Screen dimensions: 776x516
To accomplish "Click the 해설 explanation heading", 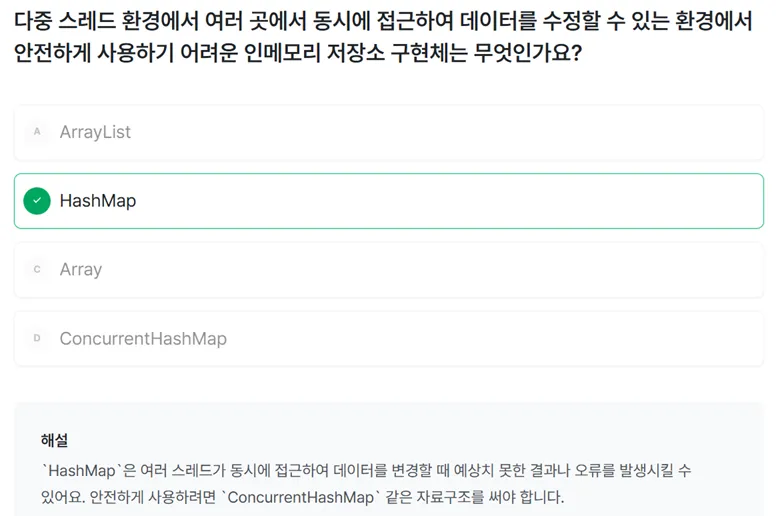I will [x=54, y=440].
